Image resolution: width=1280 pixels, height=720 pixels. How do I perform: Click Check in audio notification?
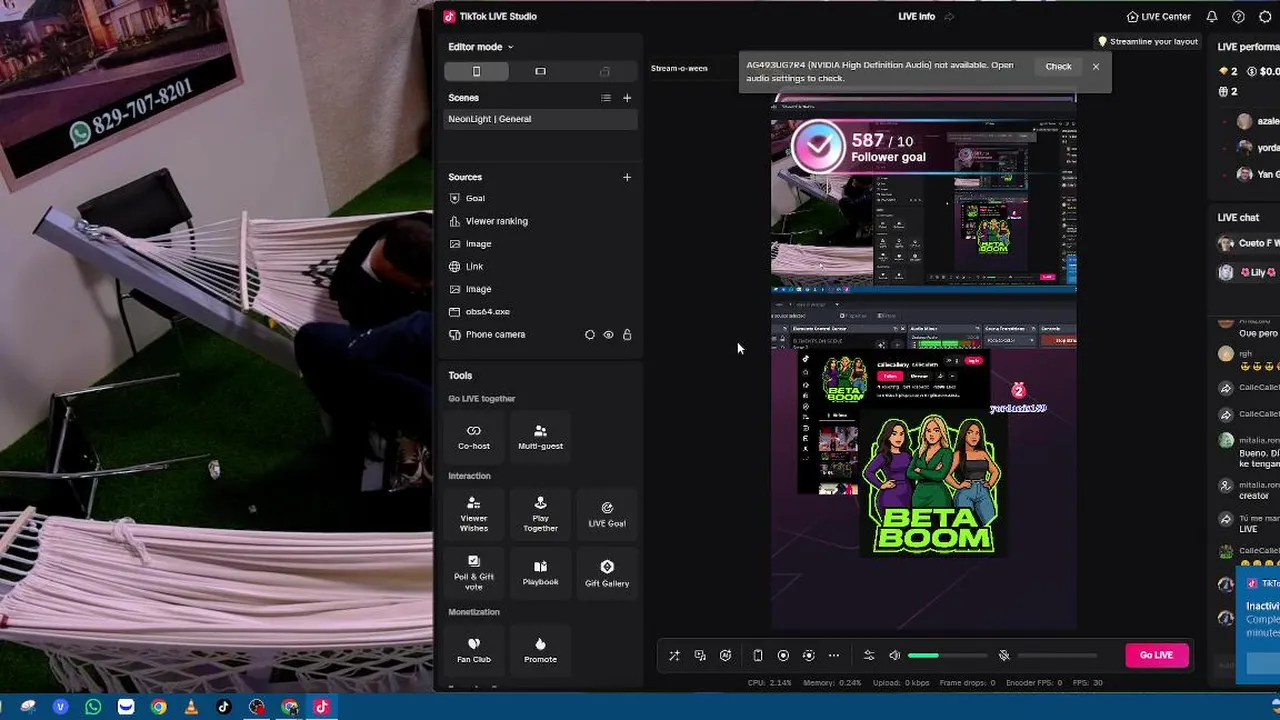coord(1058,66)
